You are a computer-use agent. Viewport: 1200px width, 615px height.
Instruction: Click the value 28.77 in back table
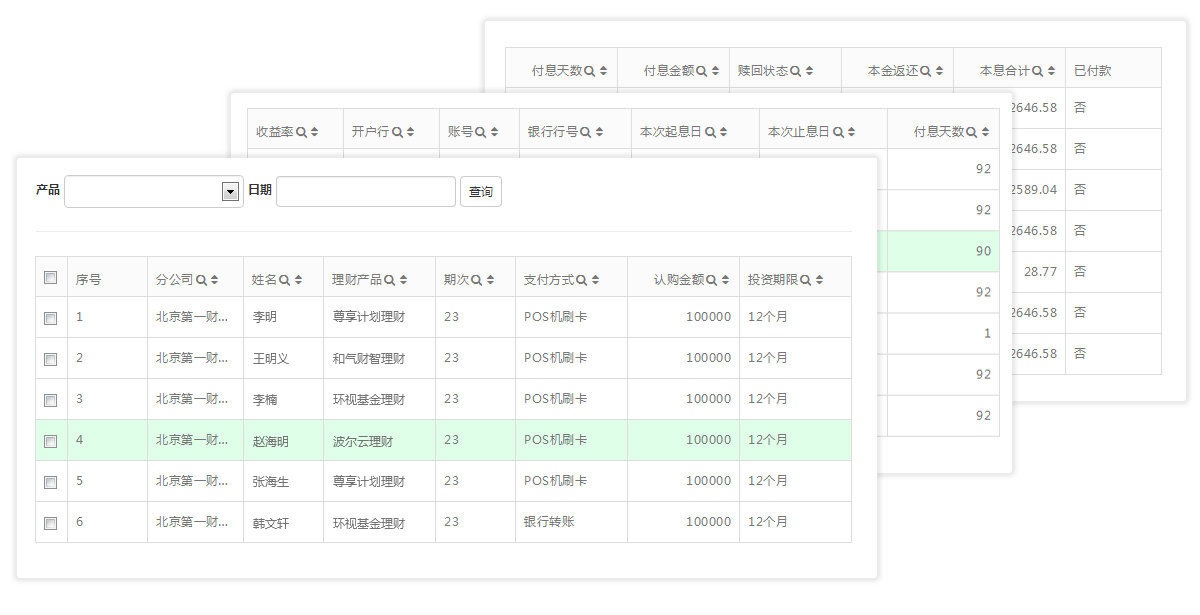point(1041,271)
